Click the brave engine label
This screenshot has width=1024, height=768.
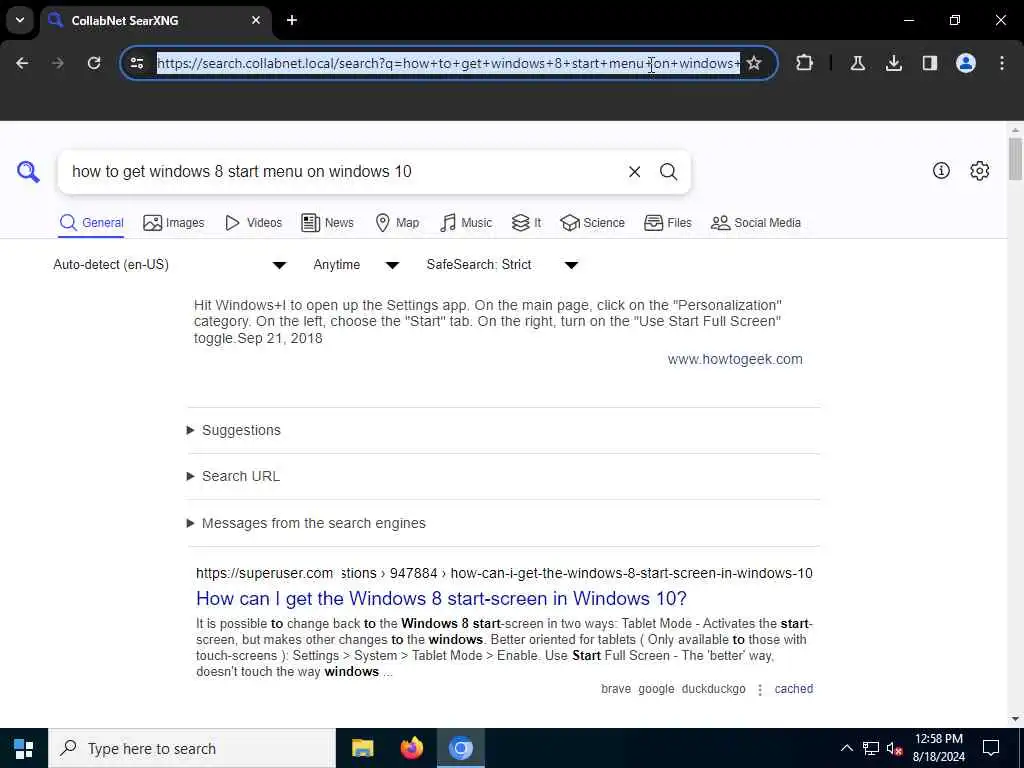pos(616,689)
